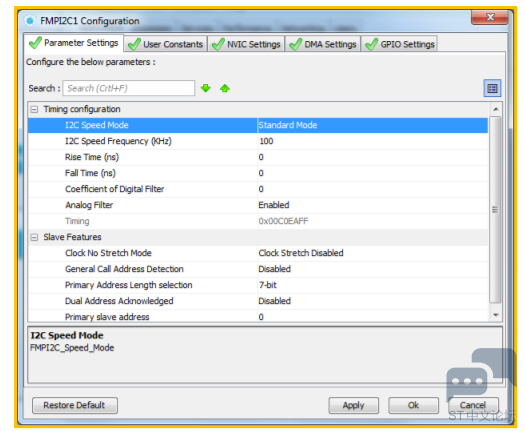
Task: Switch to the GPIO Settings tab
Action: coord(399,44)
